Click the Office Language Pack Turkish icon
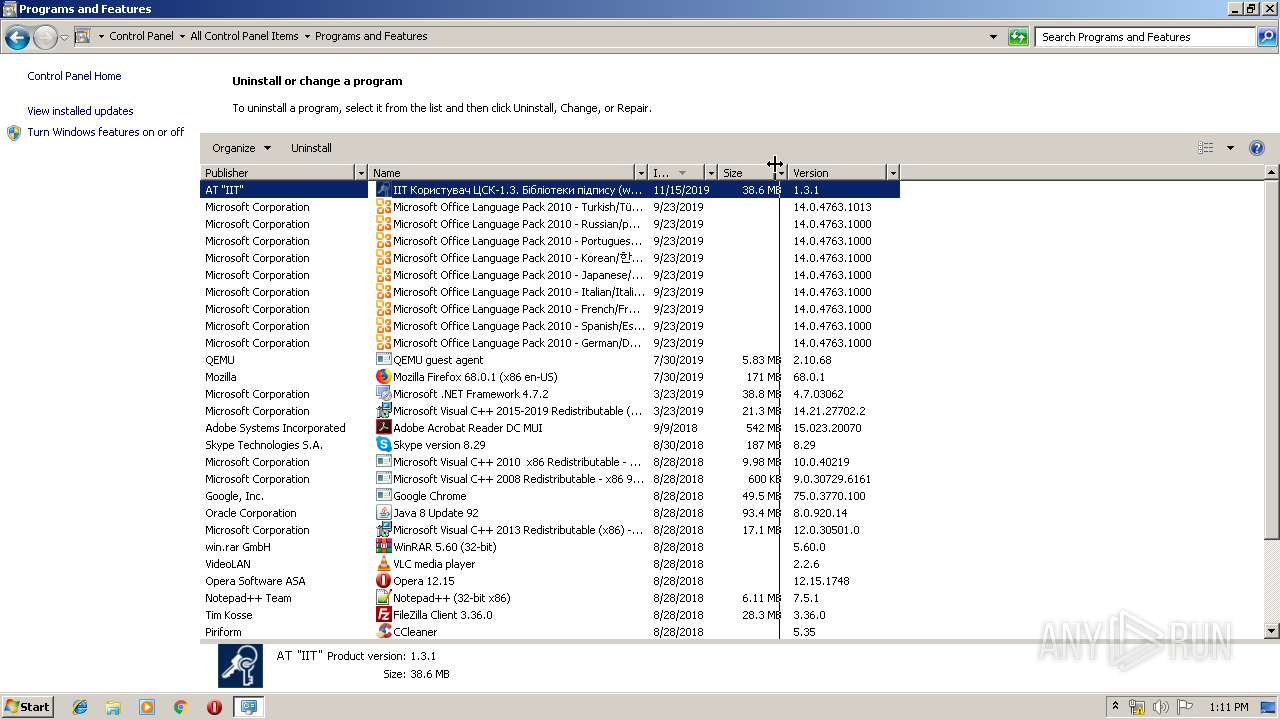 383,207
